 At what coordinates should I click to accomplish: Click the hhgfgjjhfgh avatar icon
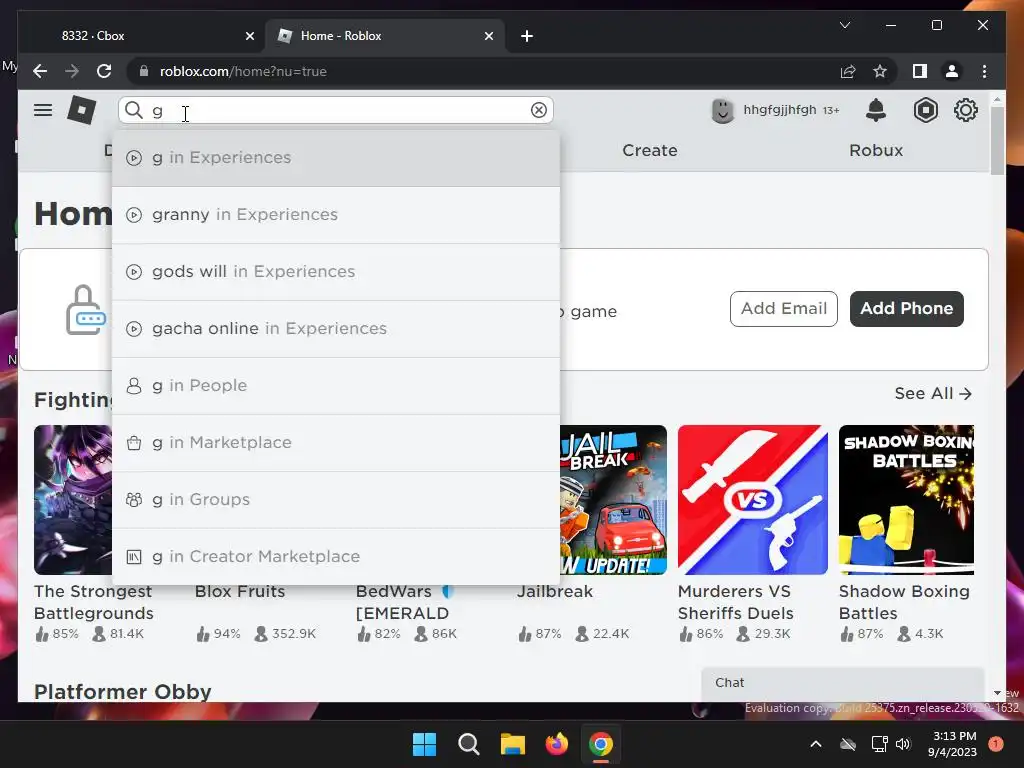click(722, 110)
